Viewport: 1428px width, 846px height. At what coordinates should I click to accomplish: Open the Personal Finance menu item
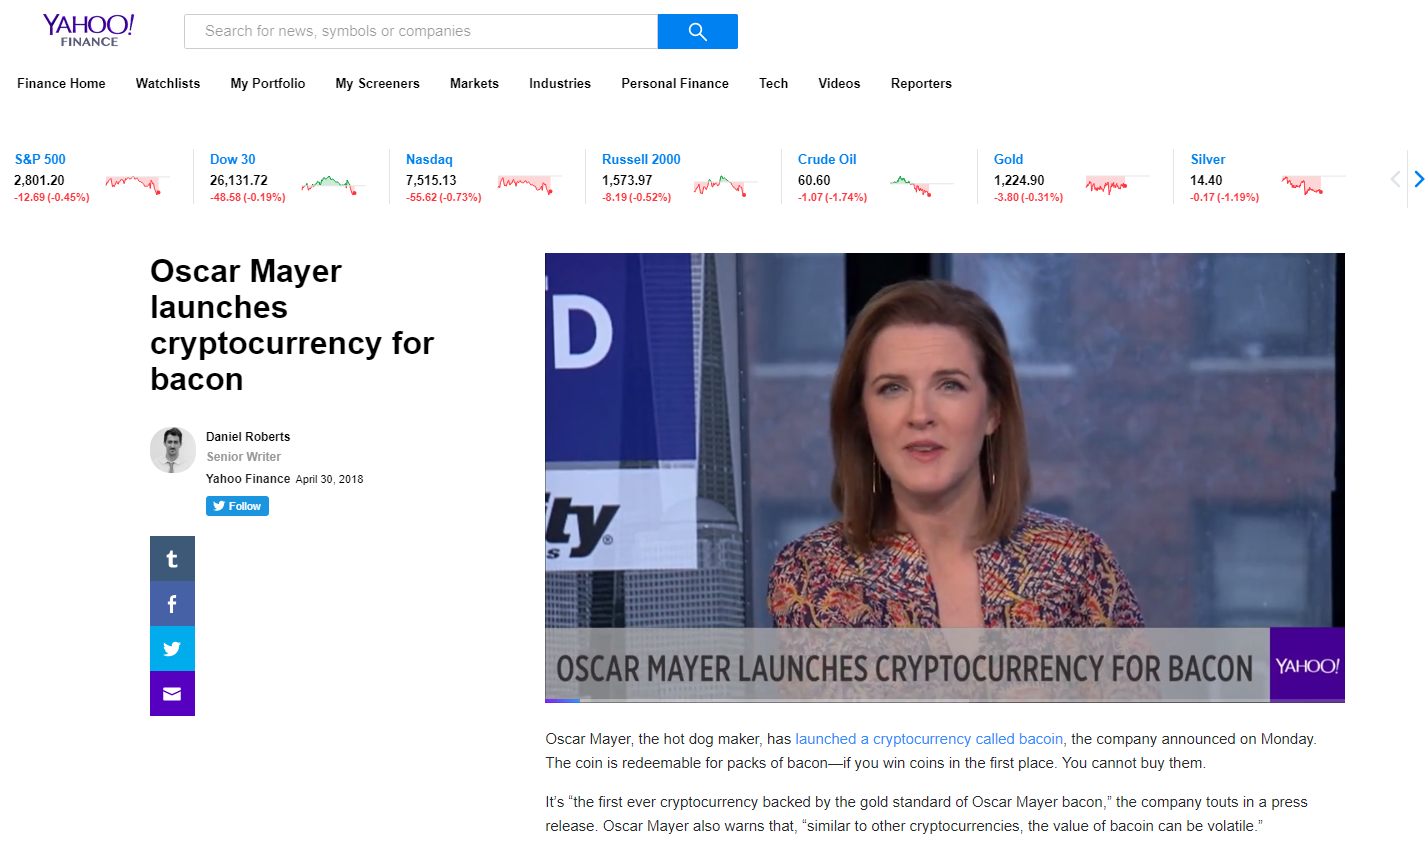675,83
